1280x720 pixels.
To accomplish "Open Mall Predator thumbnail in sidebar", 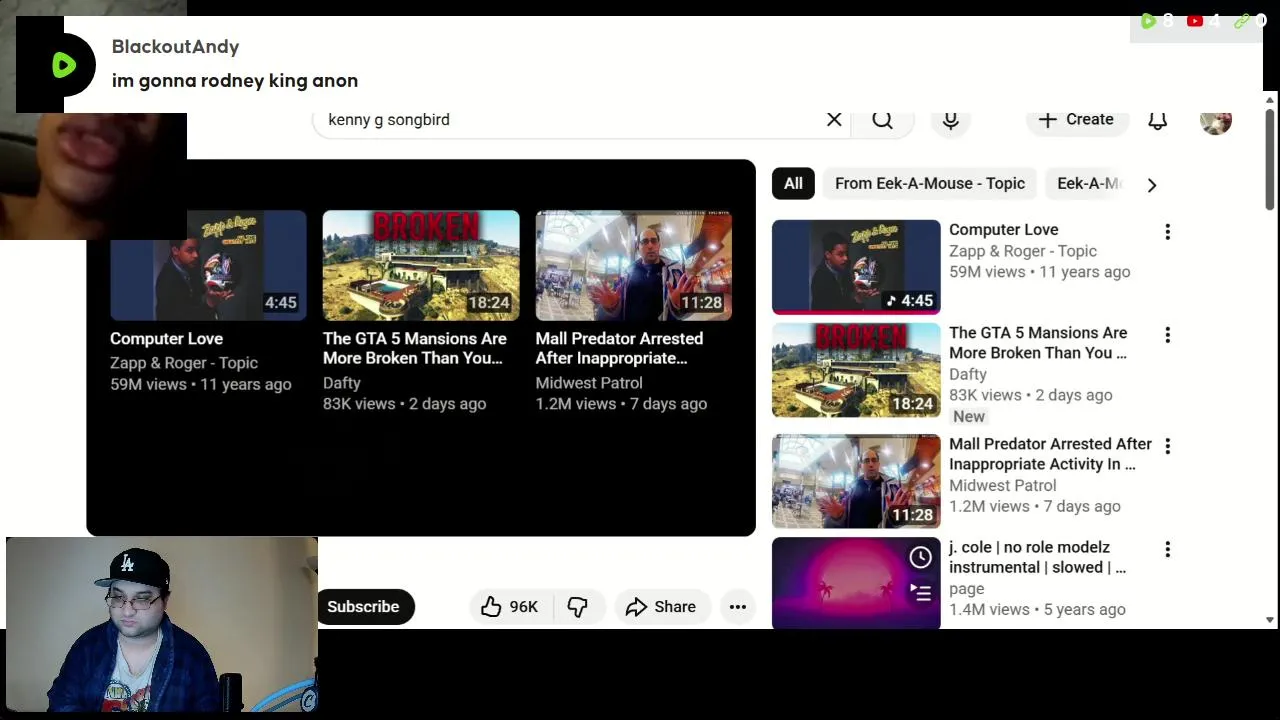I will tap(856, 481).
